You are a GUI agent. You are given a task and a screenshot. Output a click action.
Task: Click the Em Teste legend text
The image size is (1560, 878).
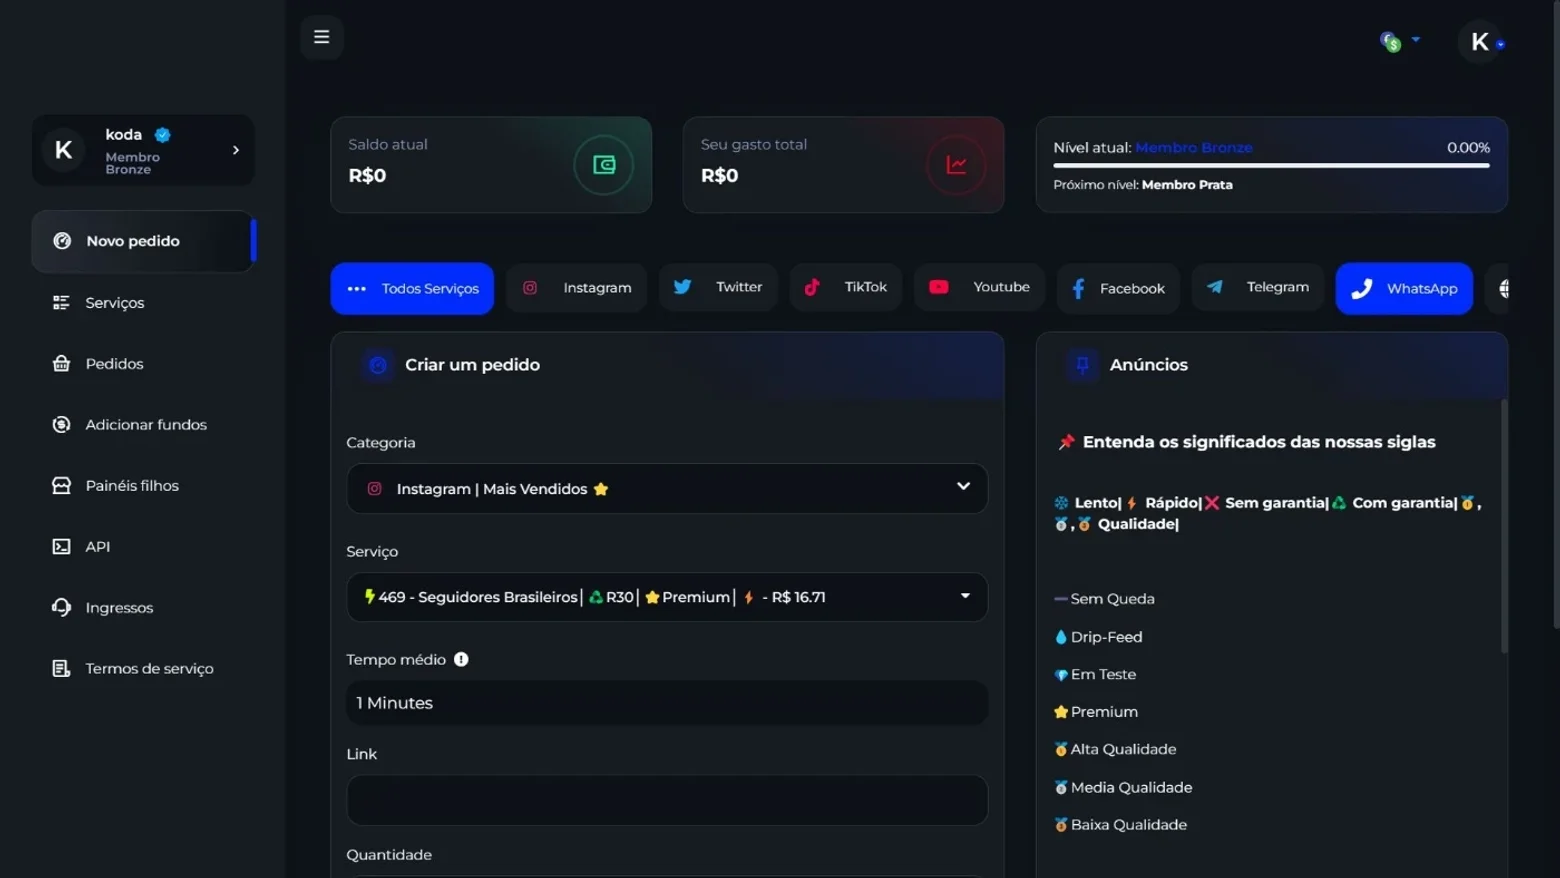[1103, 675]
